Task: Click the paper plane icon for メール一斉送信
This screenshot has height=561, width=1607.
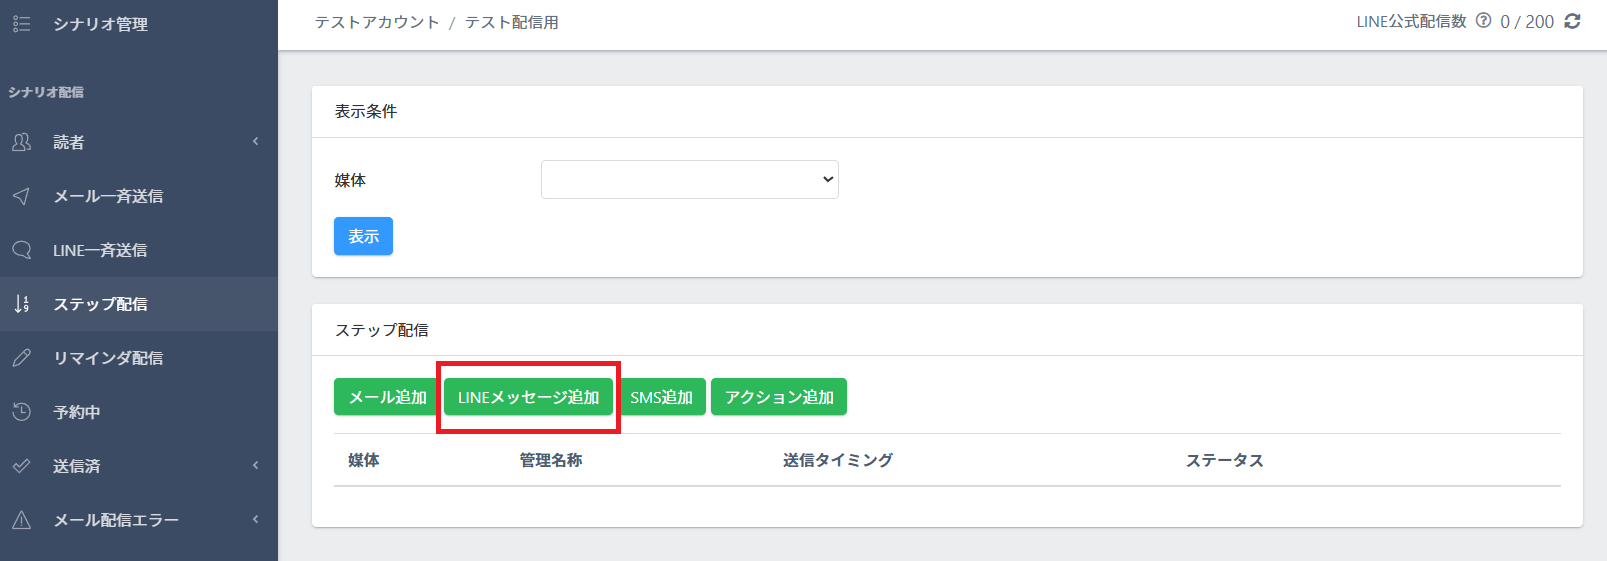Action: click(x=21, y=196)
